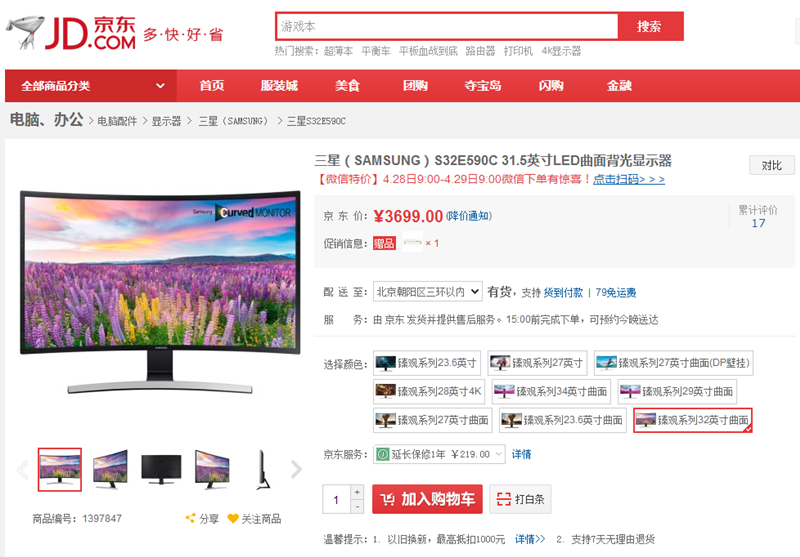
Task: Click breadcrumb 显示器
Action: 166,121
